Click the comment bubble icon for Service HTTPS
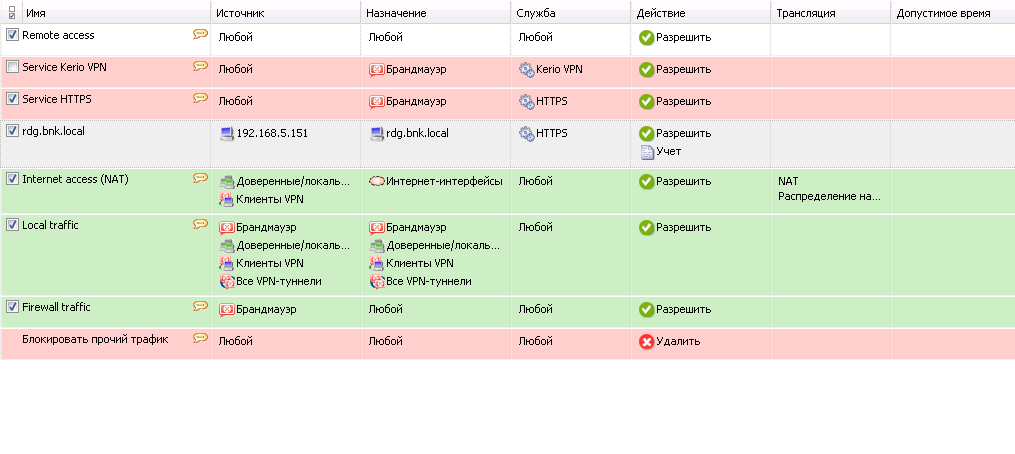This screenshot has height=454, width=1015. pyautogui.click(x=201, y=98)
